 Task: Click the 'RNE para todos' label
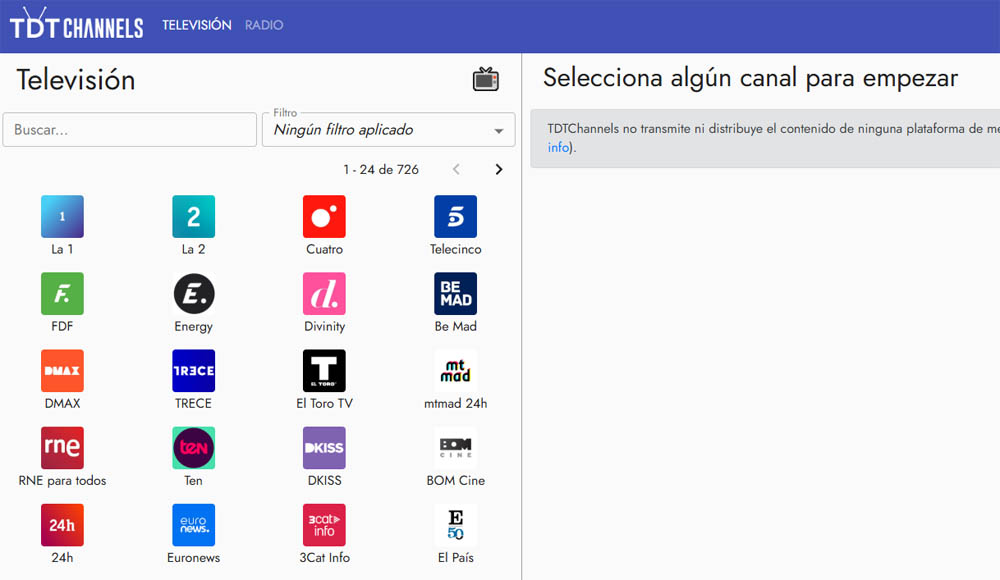62,480
